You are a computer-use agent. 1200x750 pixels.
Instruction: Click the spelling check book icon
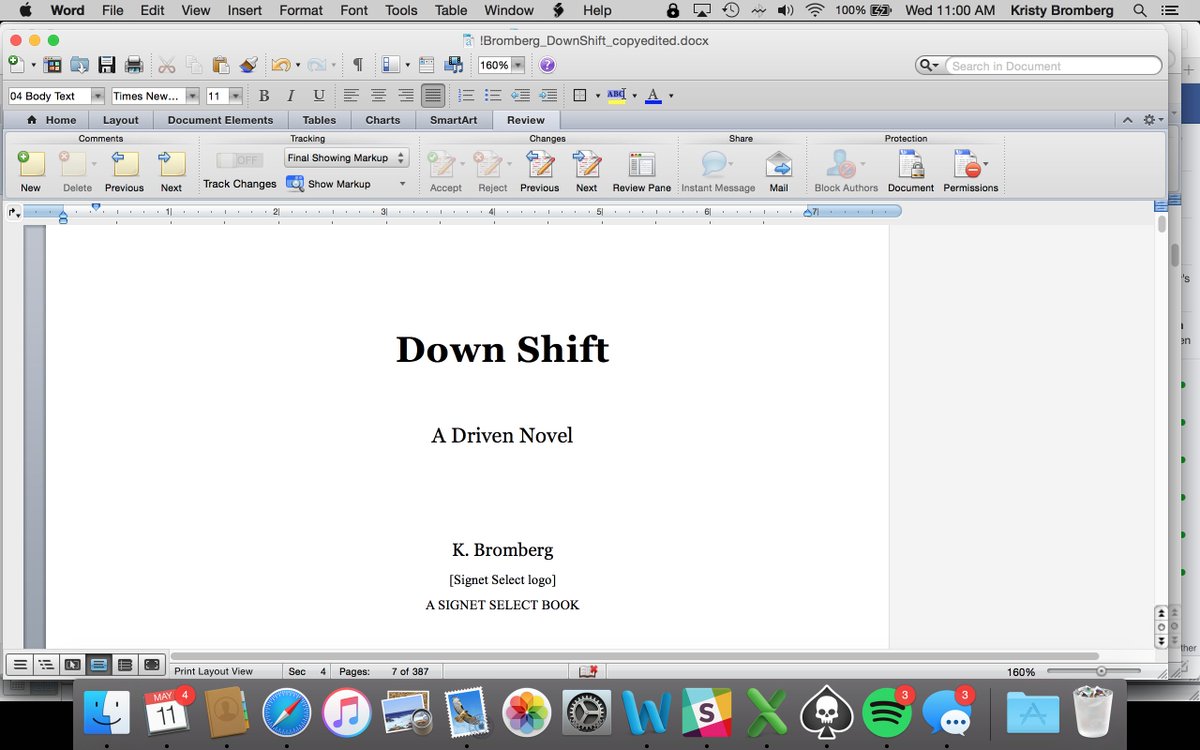point(588,672)
